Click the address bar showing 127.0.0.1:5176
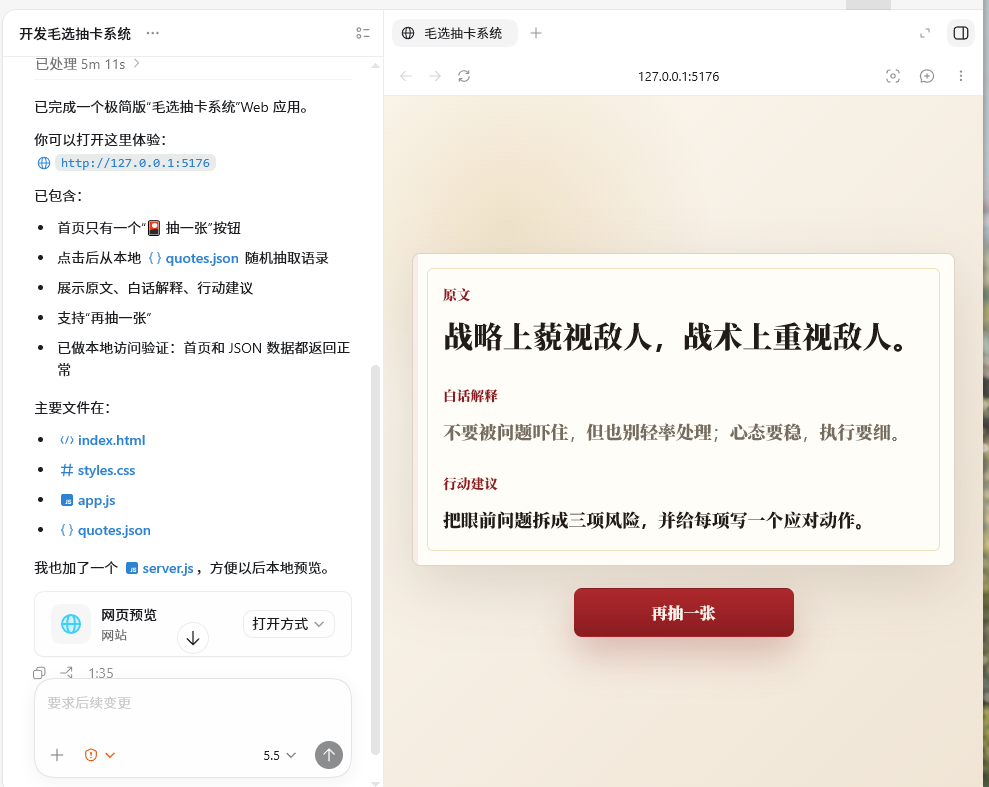989x787 pixels. [678, 76]
